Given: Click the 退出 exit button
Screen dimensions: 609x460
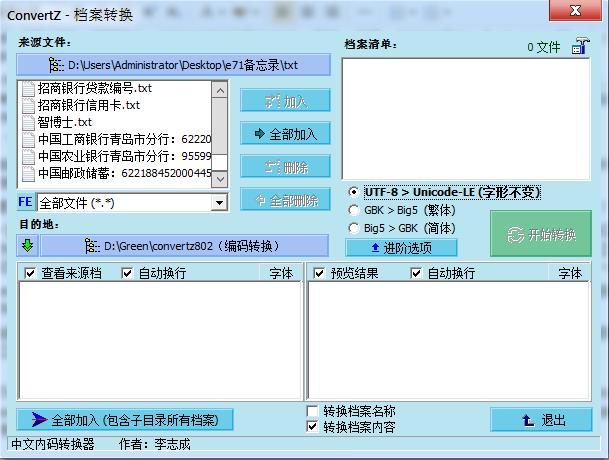Looking at the screenshot, I should pos(541,420).
